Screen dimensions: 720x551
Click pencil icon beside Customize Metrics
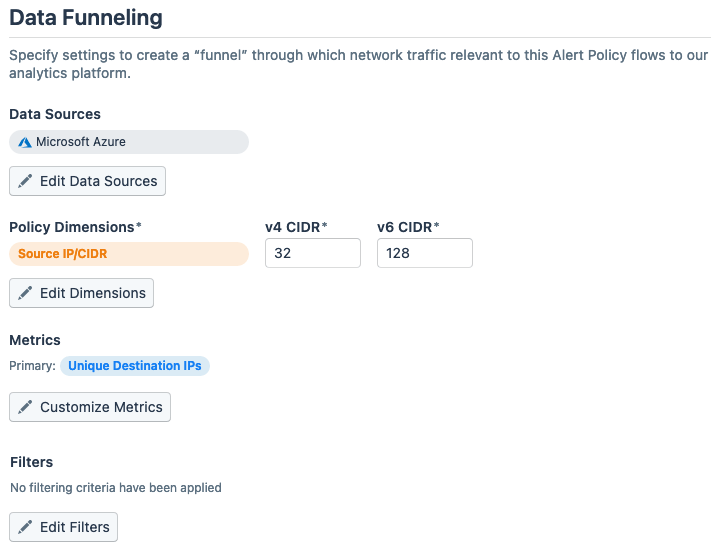(x=26, y=407)
